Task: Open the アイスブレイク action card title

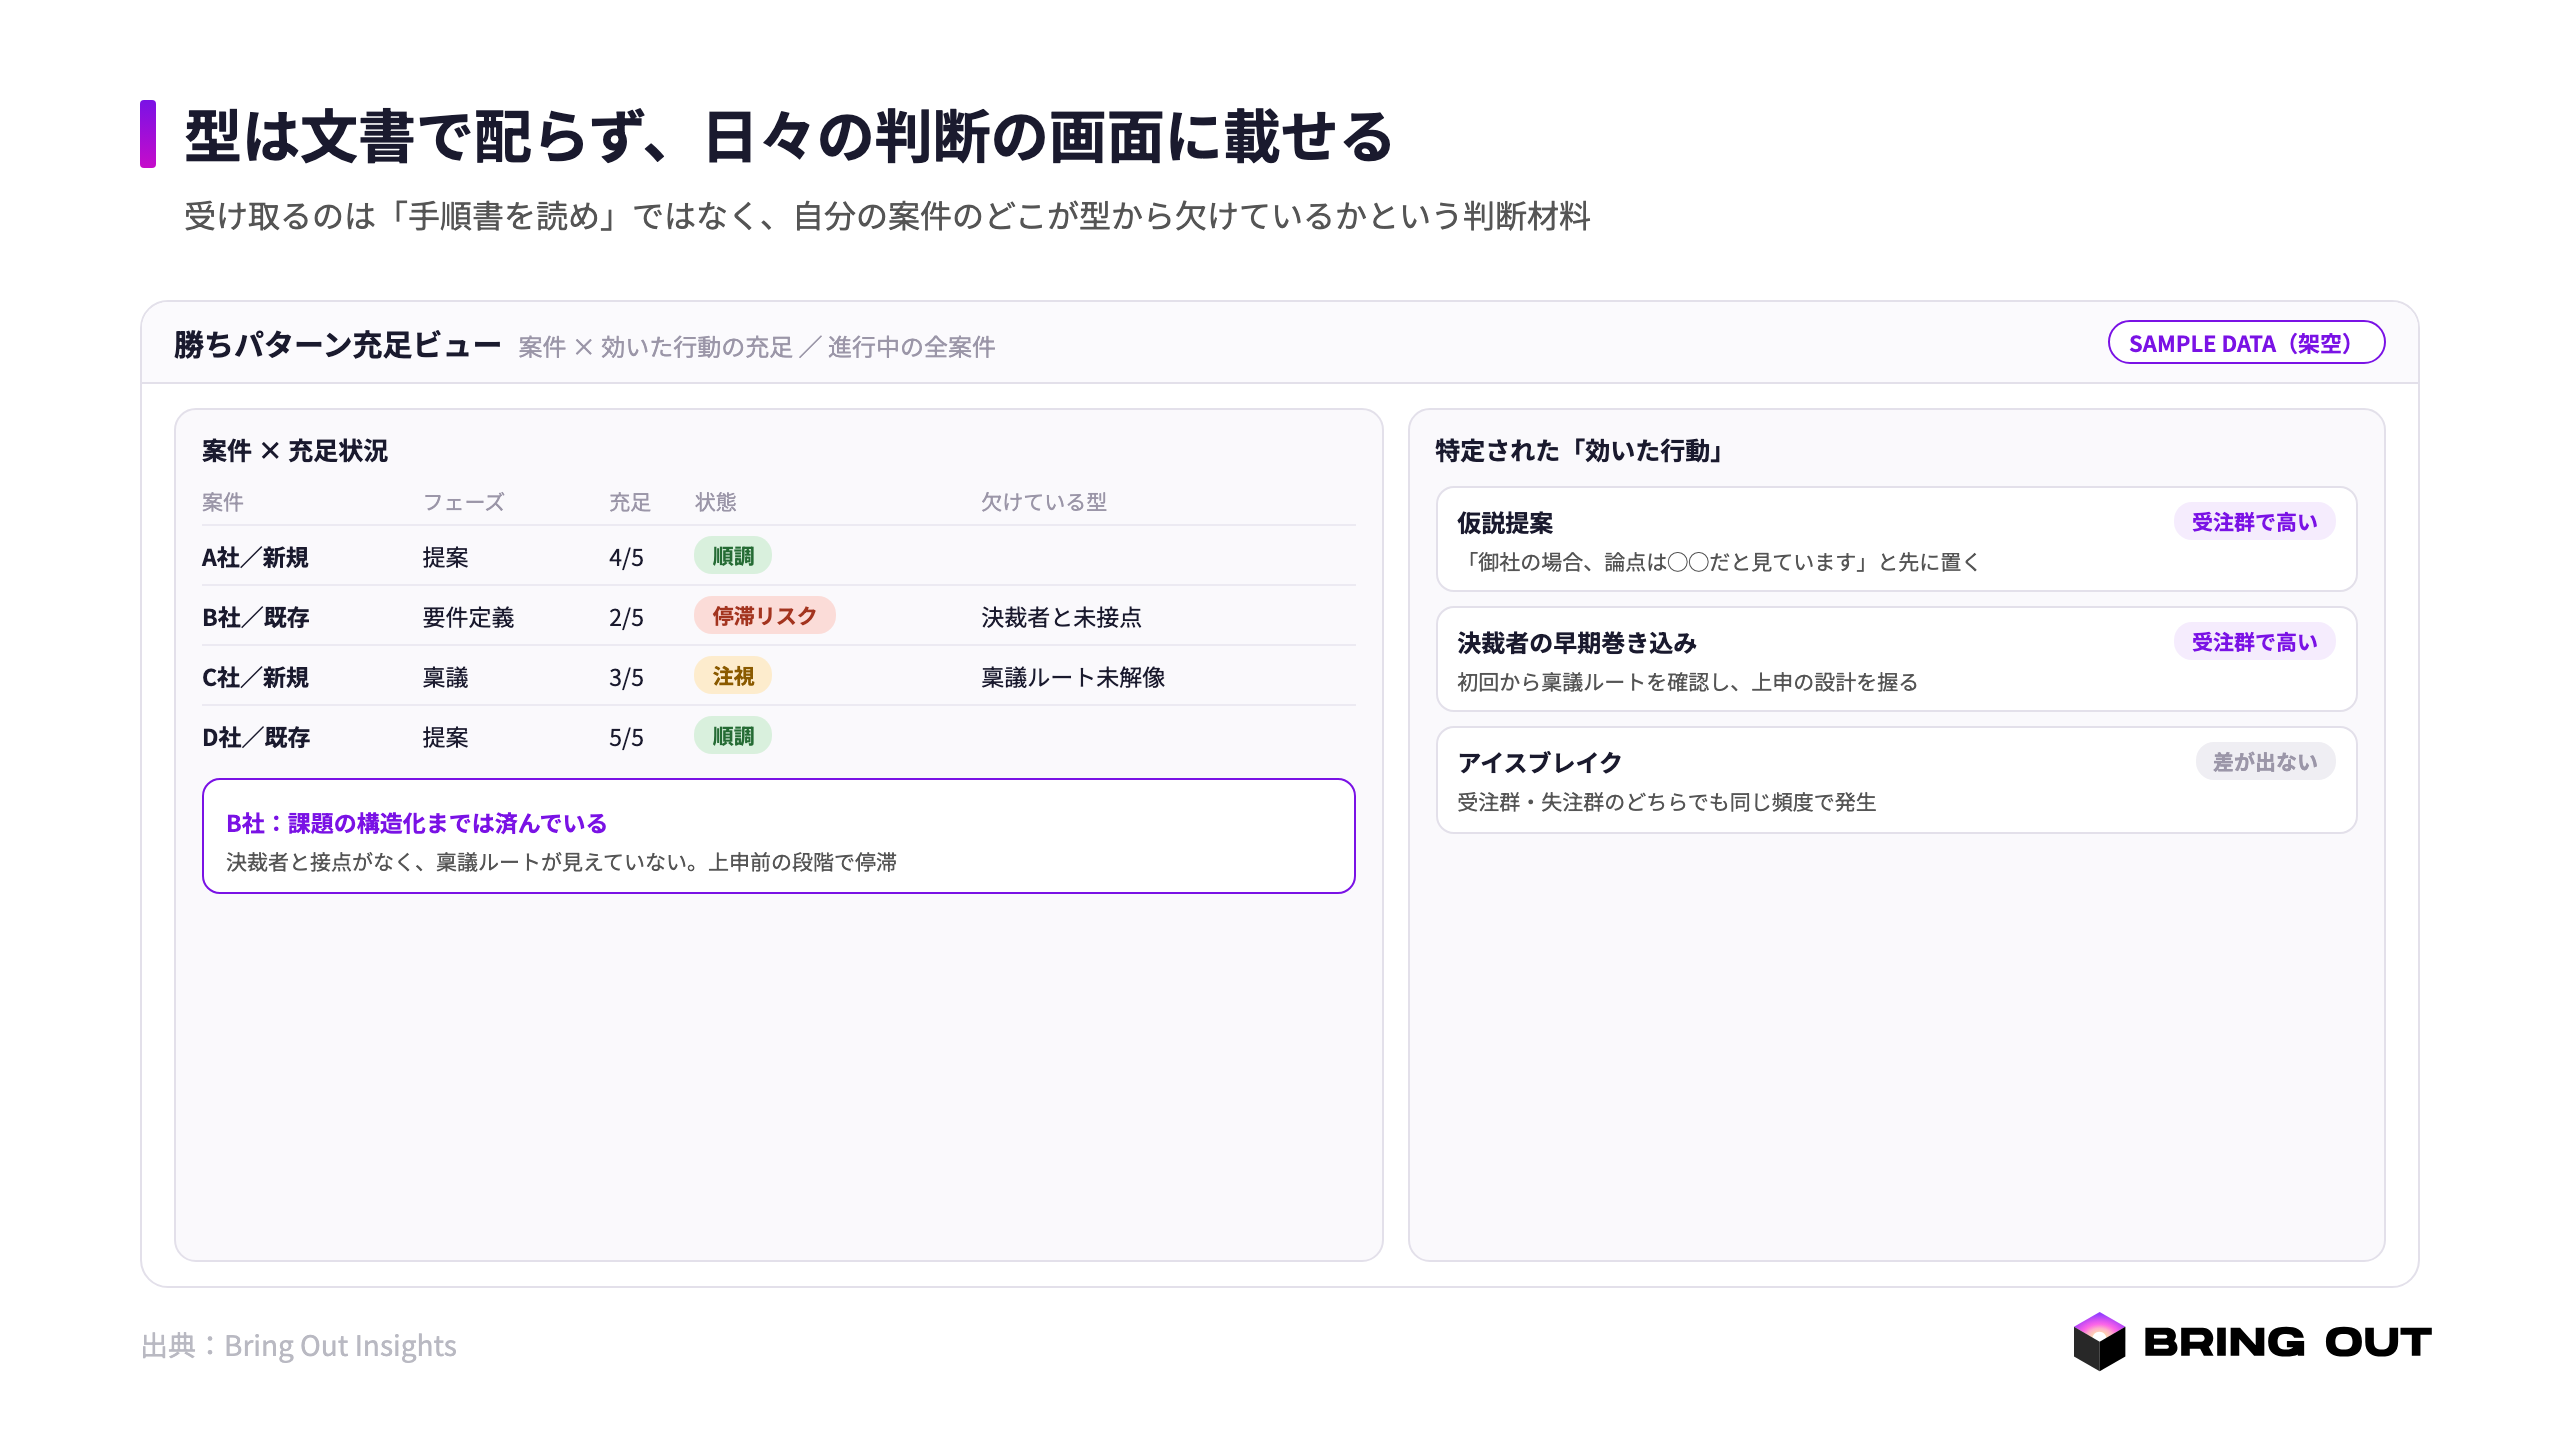Action: point(1540,763)
